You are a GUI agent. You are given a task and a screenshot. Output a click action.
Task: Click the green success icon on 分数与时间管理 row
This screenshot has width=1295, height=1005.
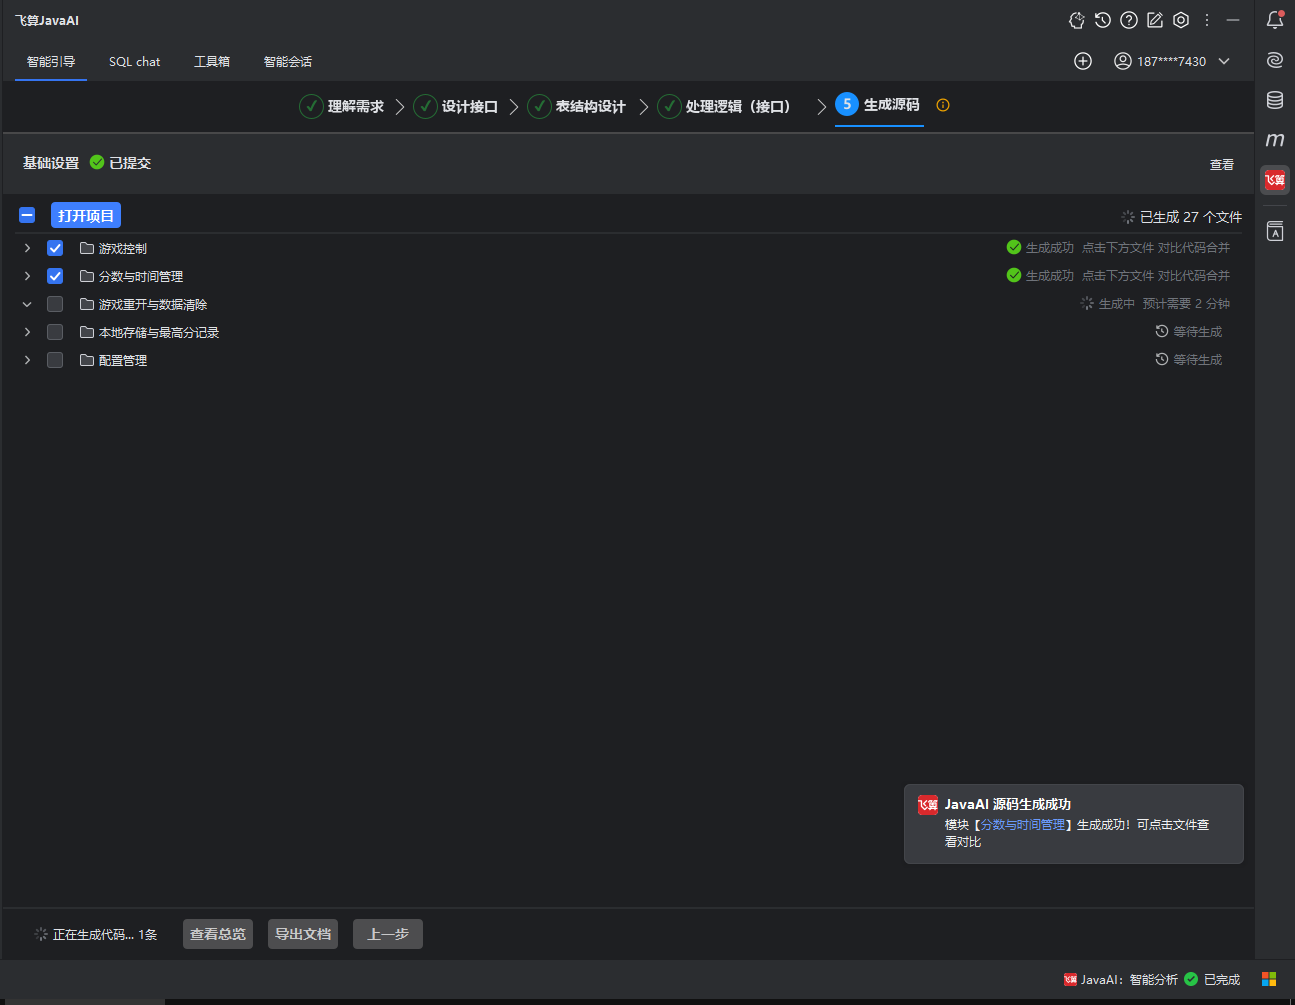point(1014,275)
